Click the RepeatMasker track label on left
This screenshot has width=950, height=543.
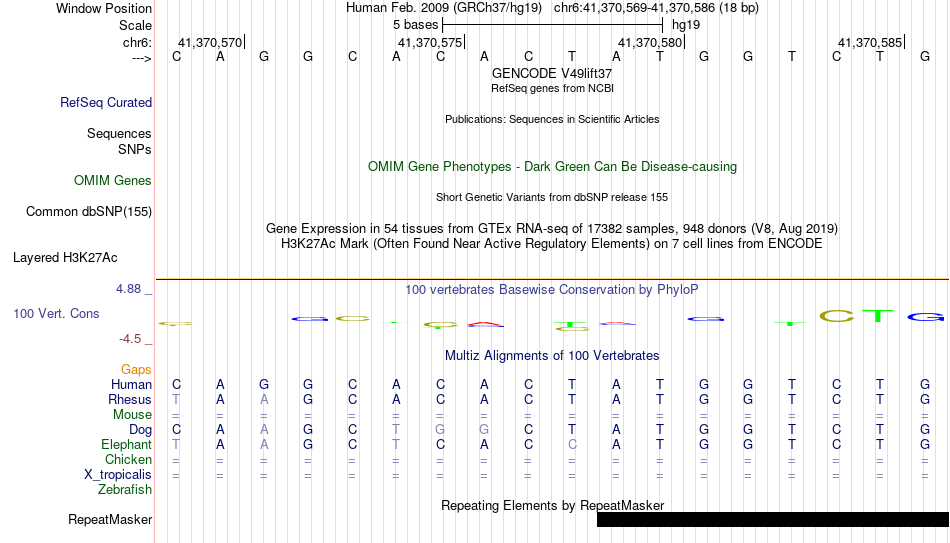coord(110,519)
